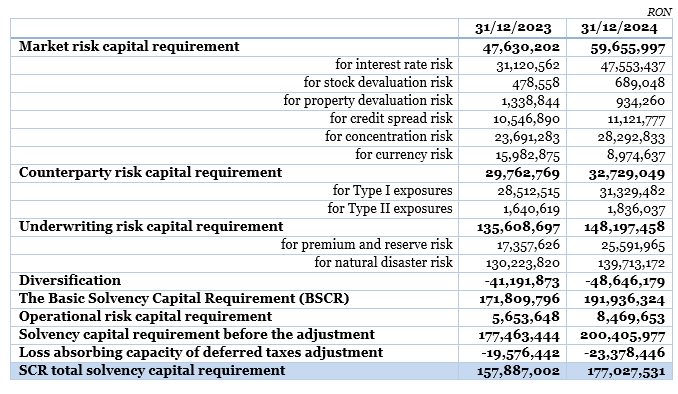The image size is (678, 394).
Task: Select the interest rate risk 2023 value 31,120,562
Action: [x=528, y=65]
